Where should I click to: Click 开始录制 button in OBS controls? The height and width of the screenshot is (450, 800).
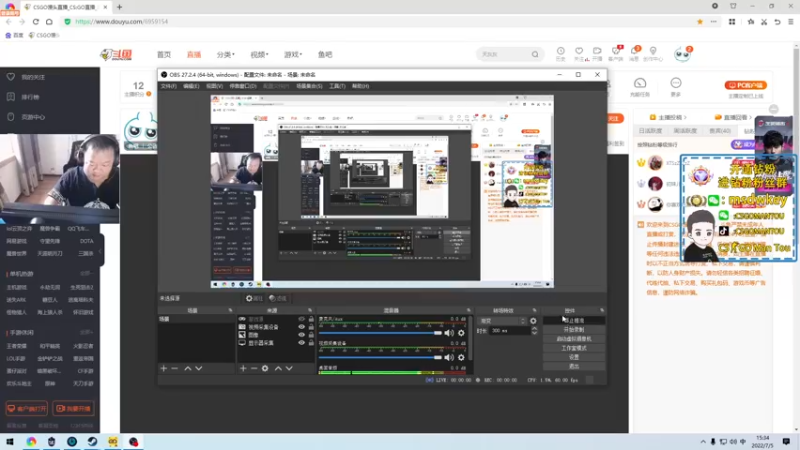tap(573, 330)
